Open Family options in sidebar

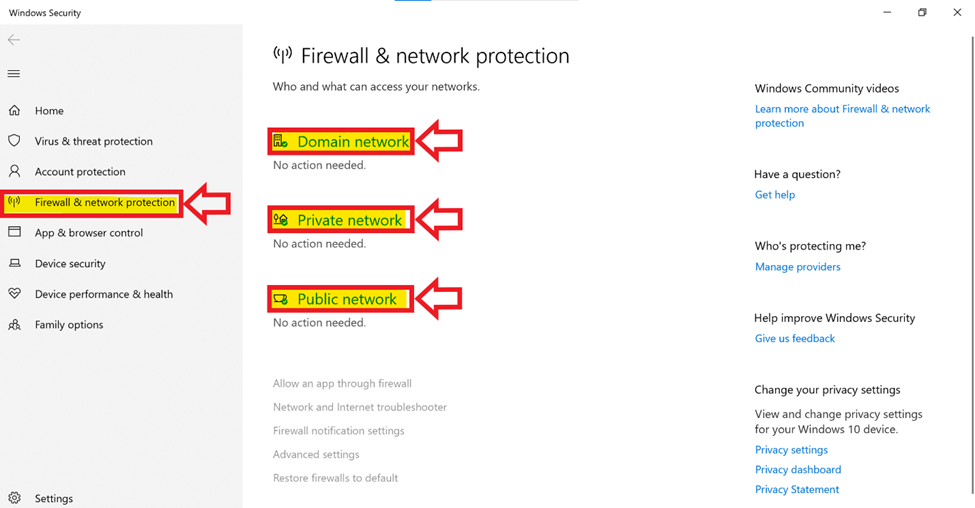tap(68, 325)
